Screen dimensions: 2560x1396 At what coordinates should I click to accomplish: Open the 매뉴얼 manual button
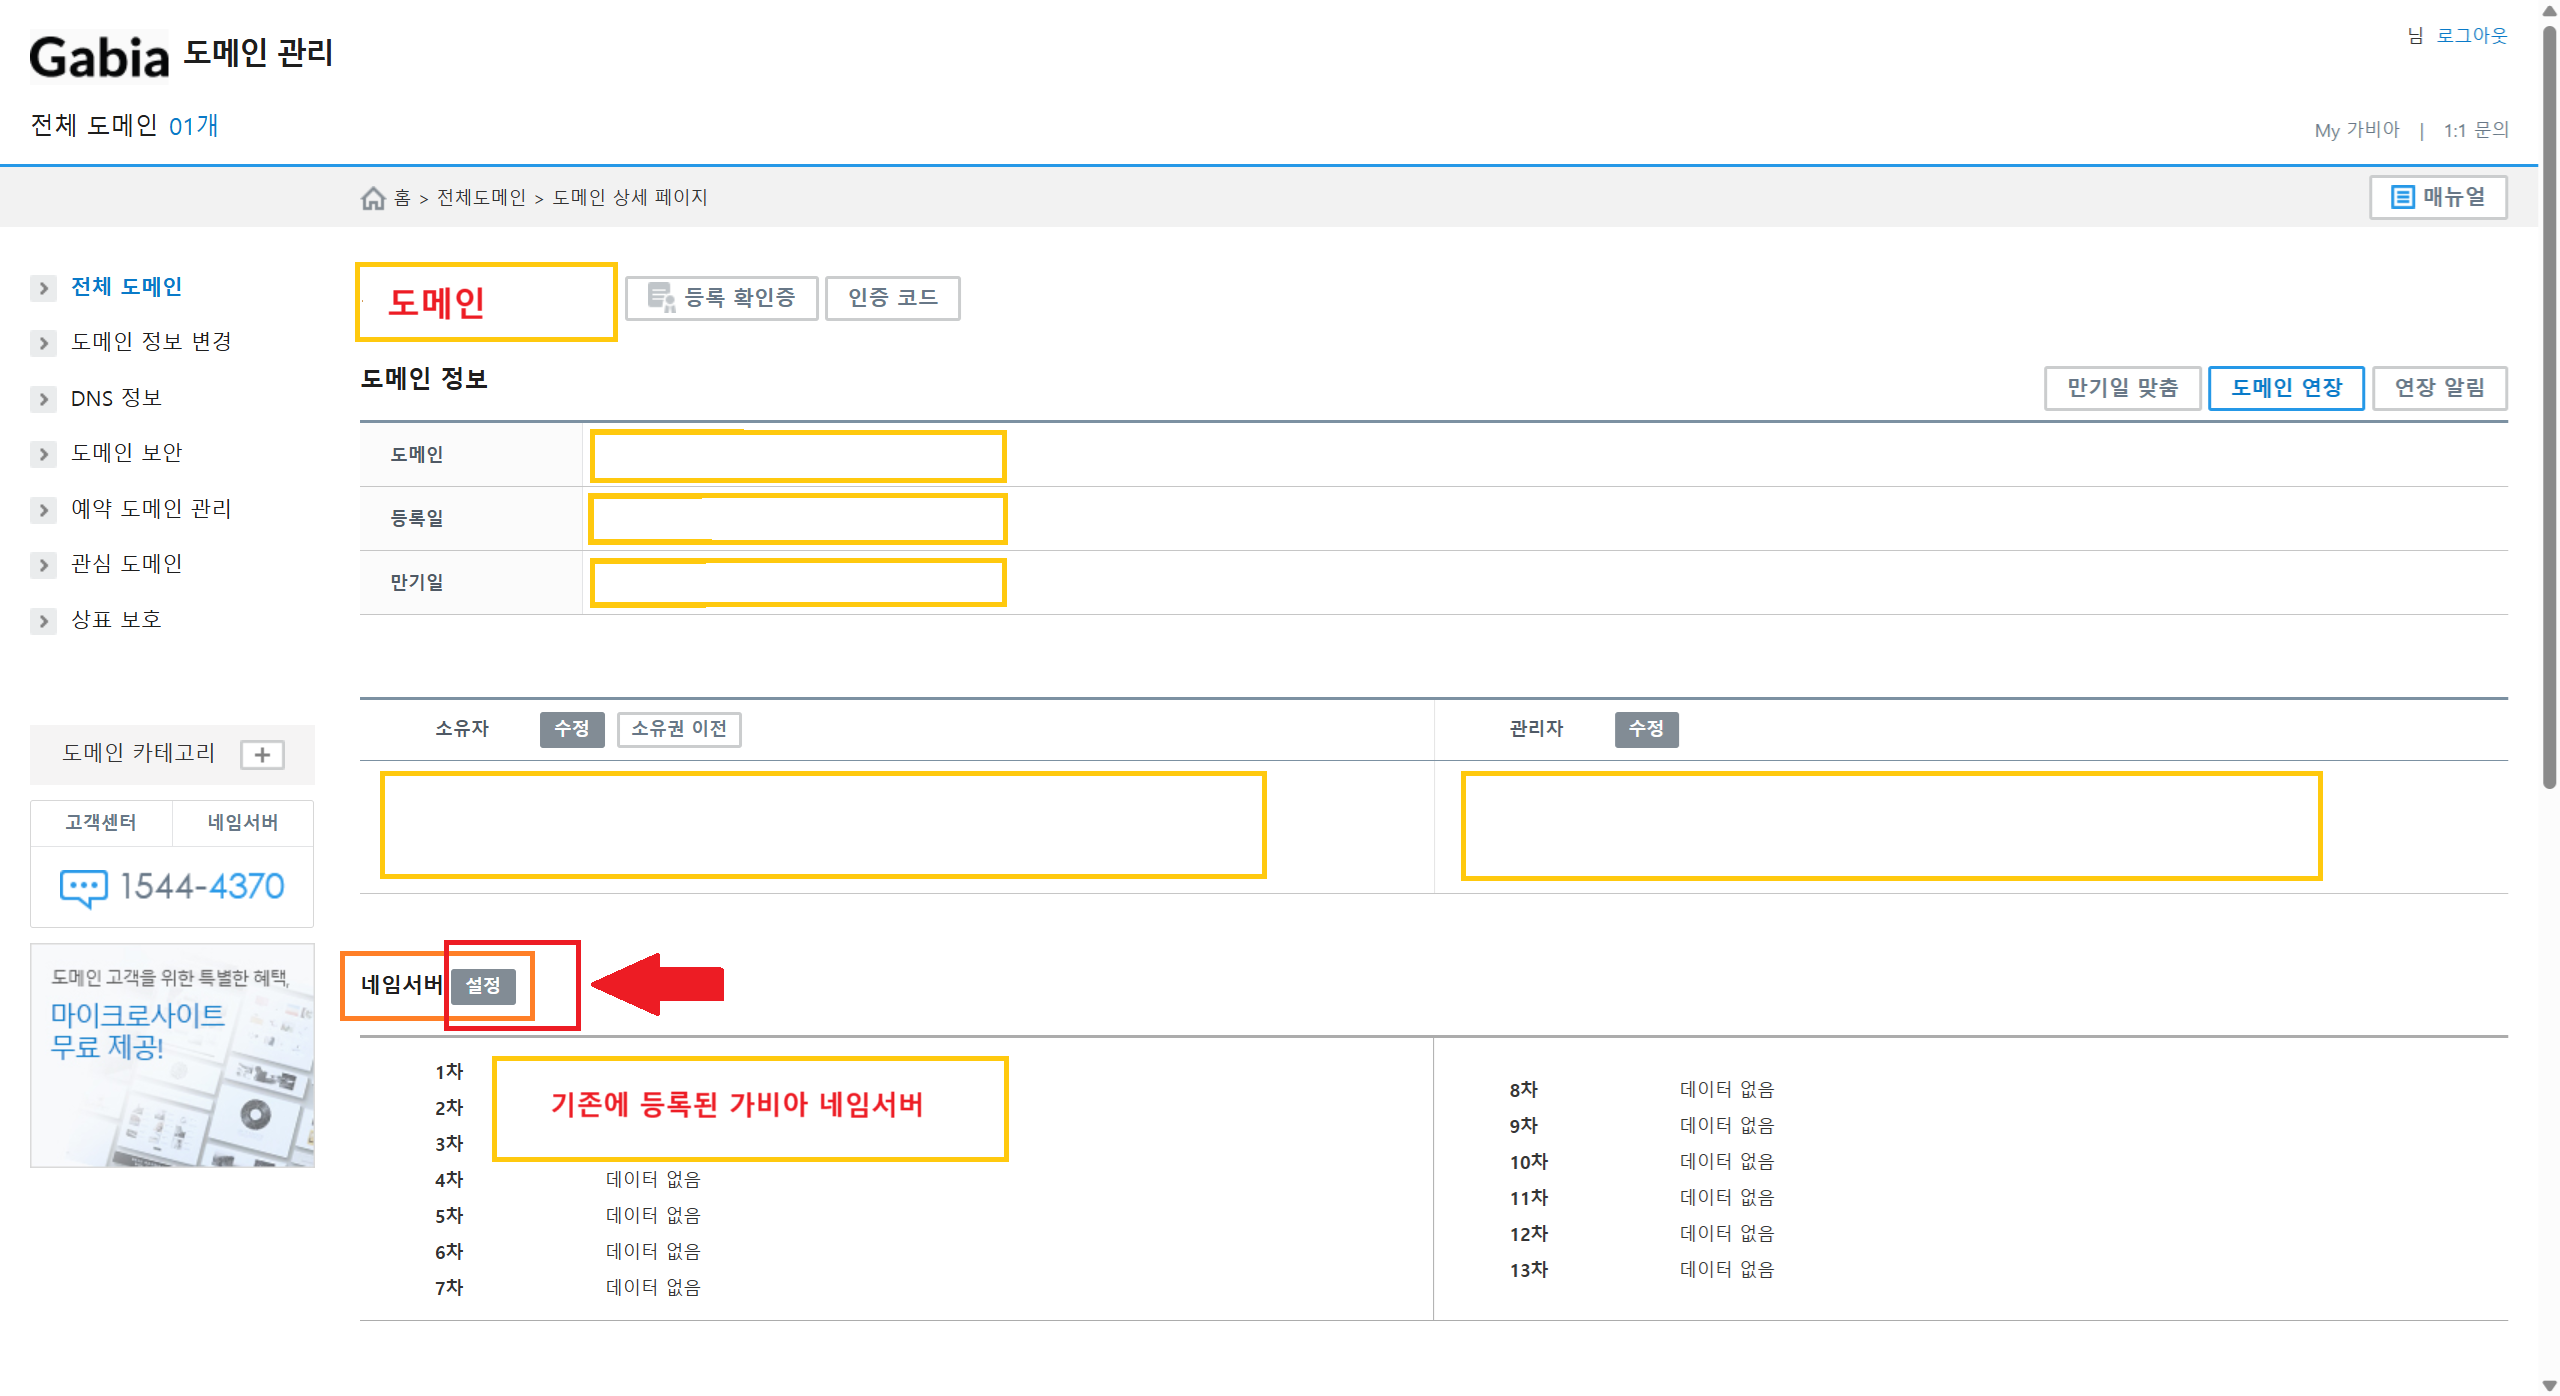(x=2437, y=197)
